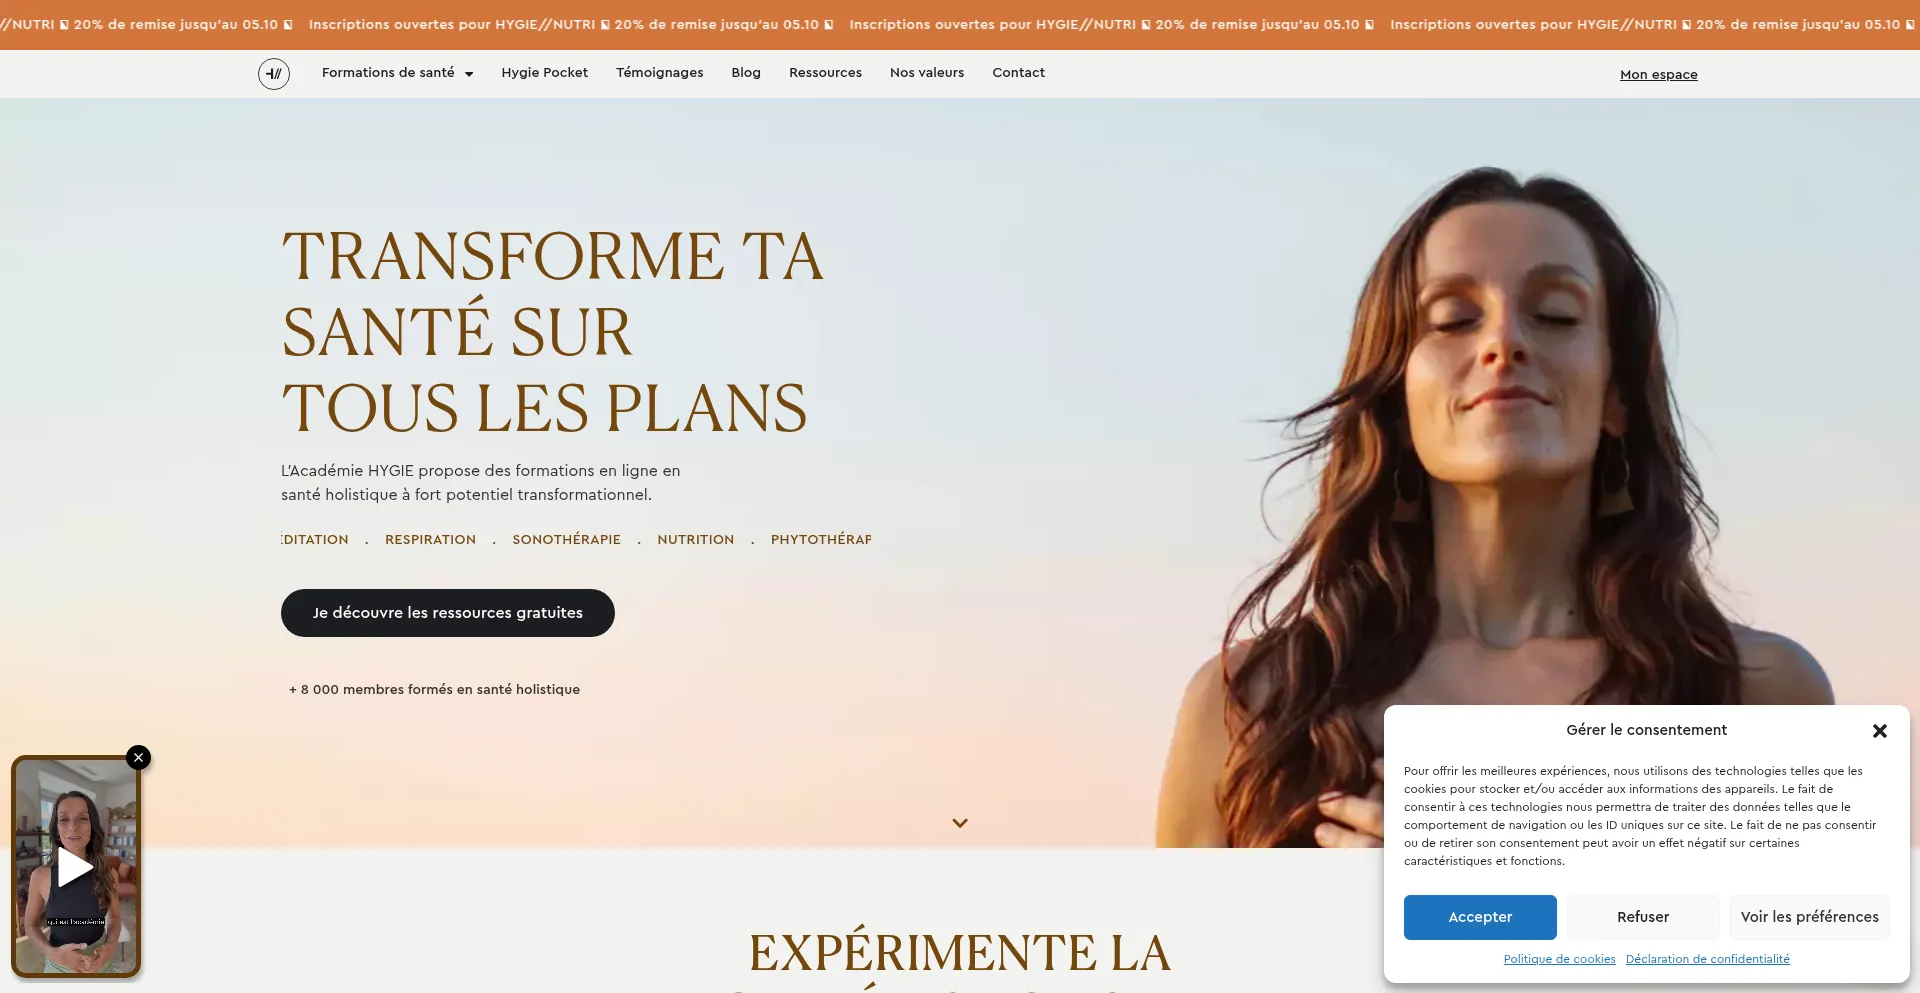
Task: Open the Nos valeurs page
Action: point(927,73)
